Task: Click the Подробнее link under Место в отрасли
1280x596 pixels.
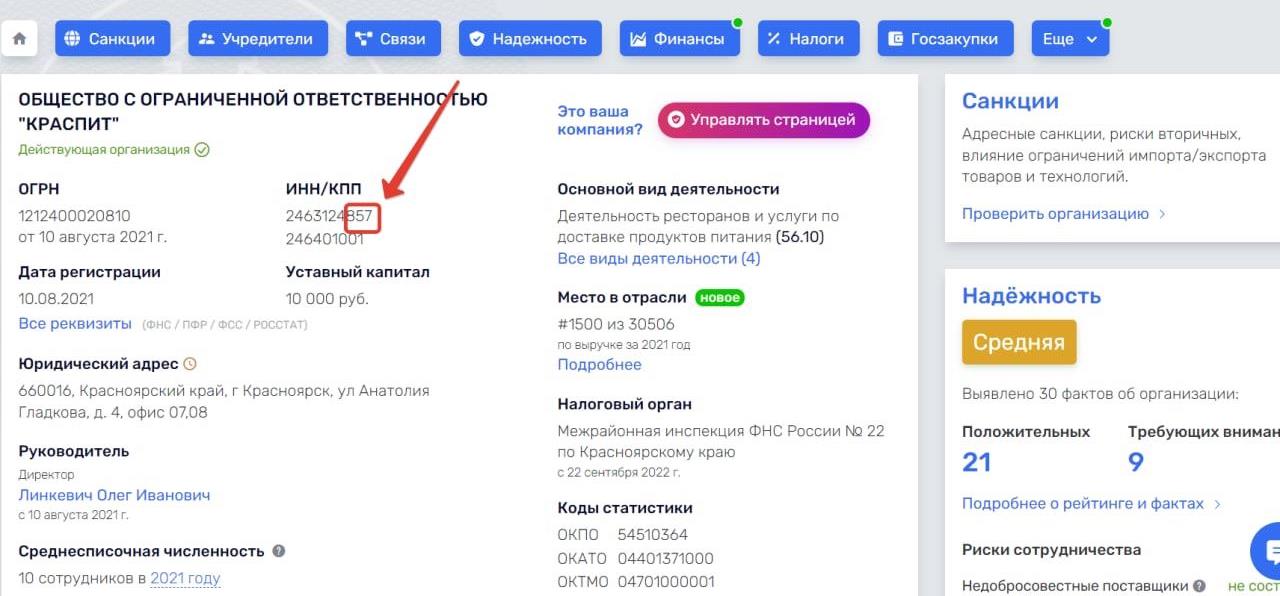Action: [x=599, y=365]
